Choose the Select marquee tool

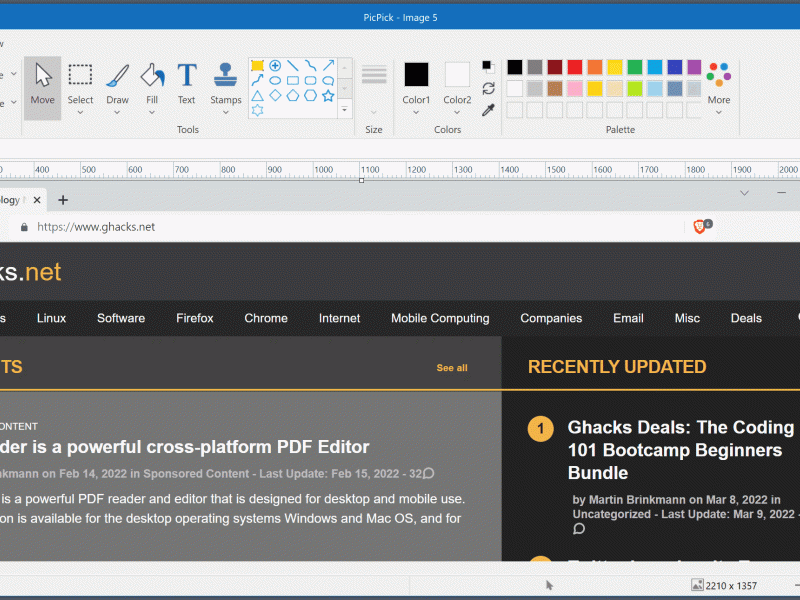coord(80,83)
